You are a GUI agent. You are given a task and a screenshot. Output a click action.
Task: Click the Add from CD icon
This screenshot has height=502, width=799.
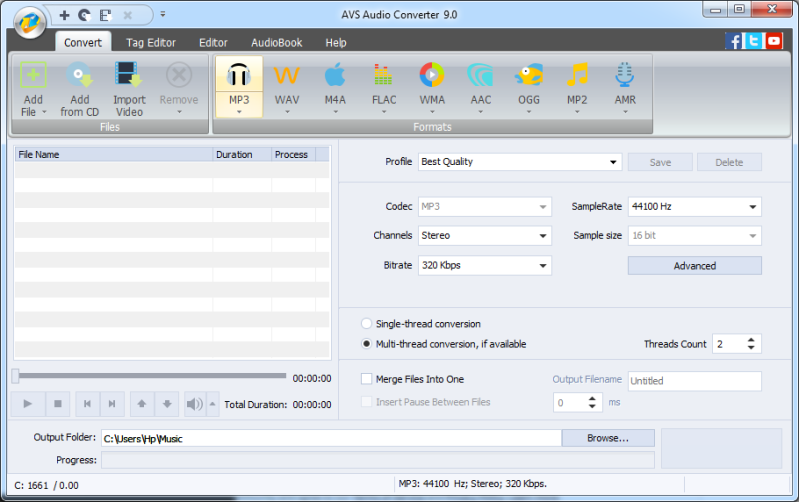tap(79, 76)
